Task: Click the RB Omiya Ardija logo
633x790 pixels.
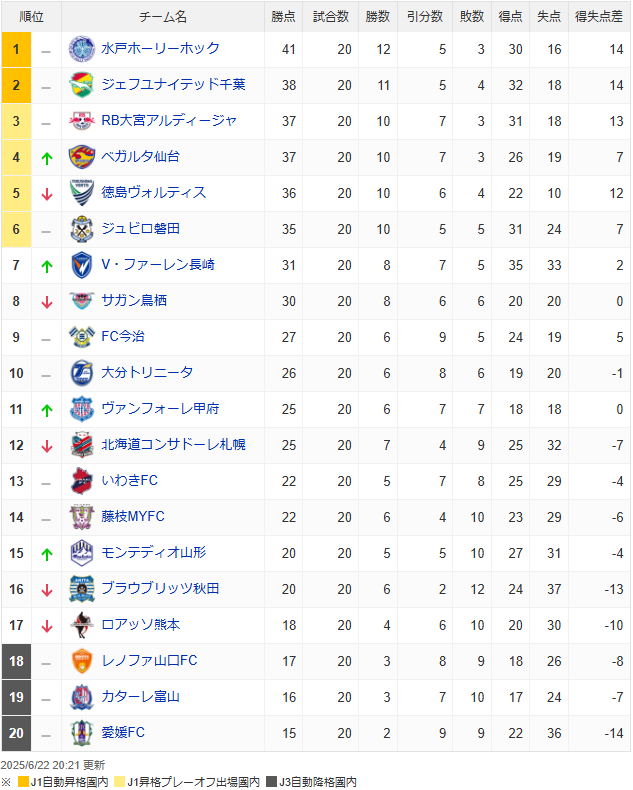Action: (81, 121)
